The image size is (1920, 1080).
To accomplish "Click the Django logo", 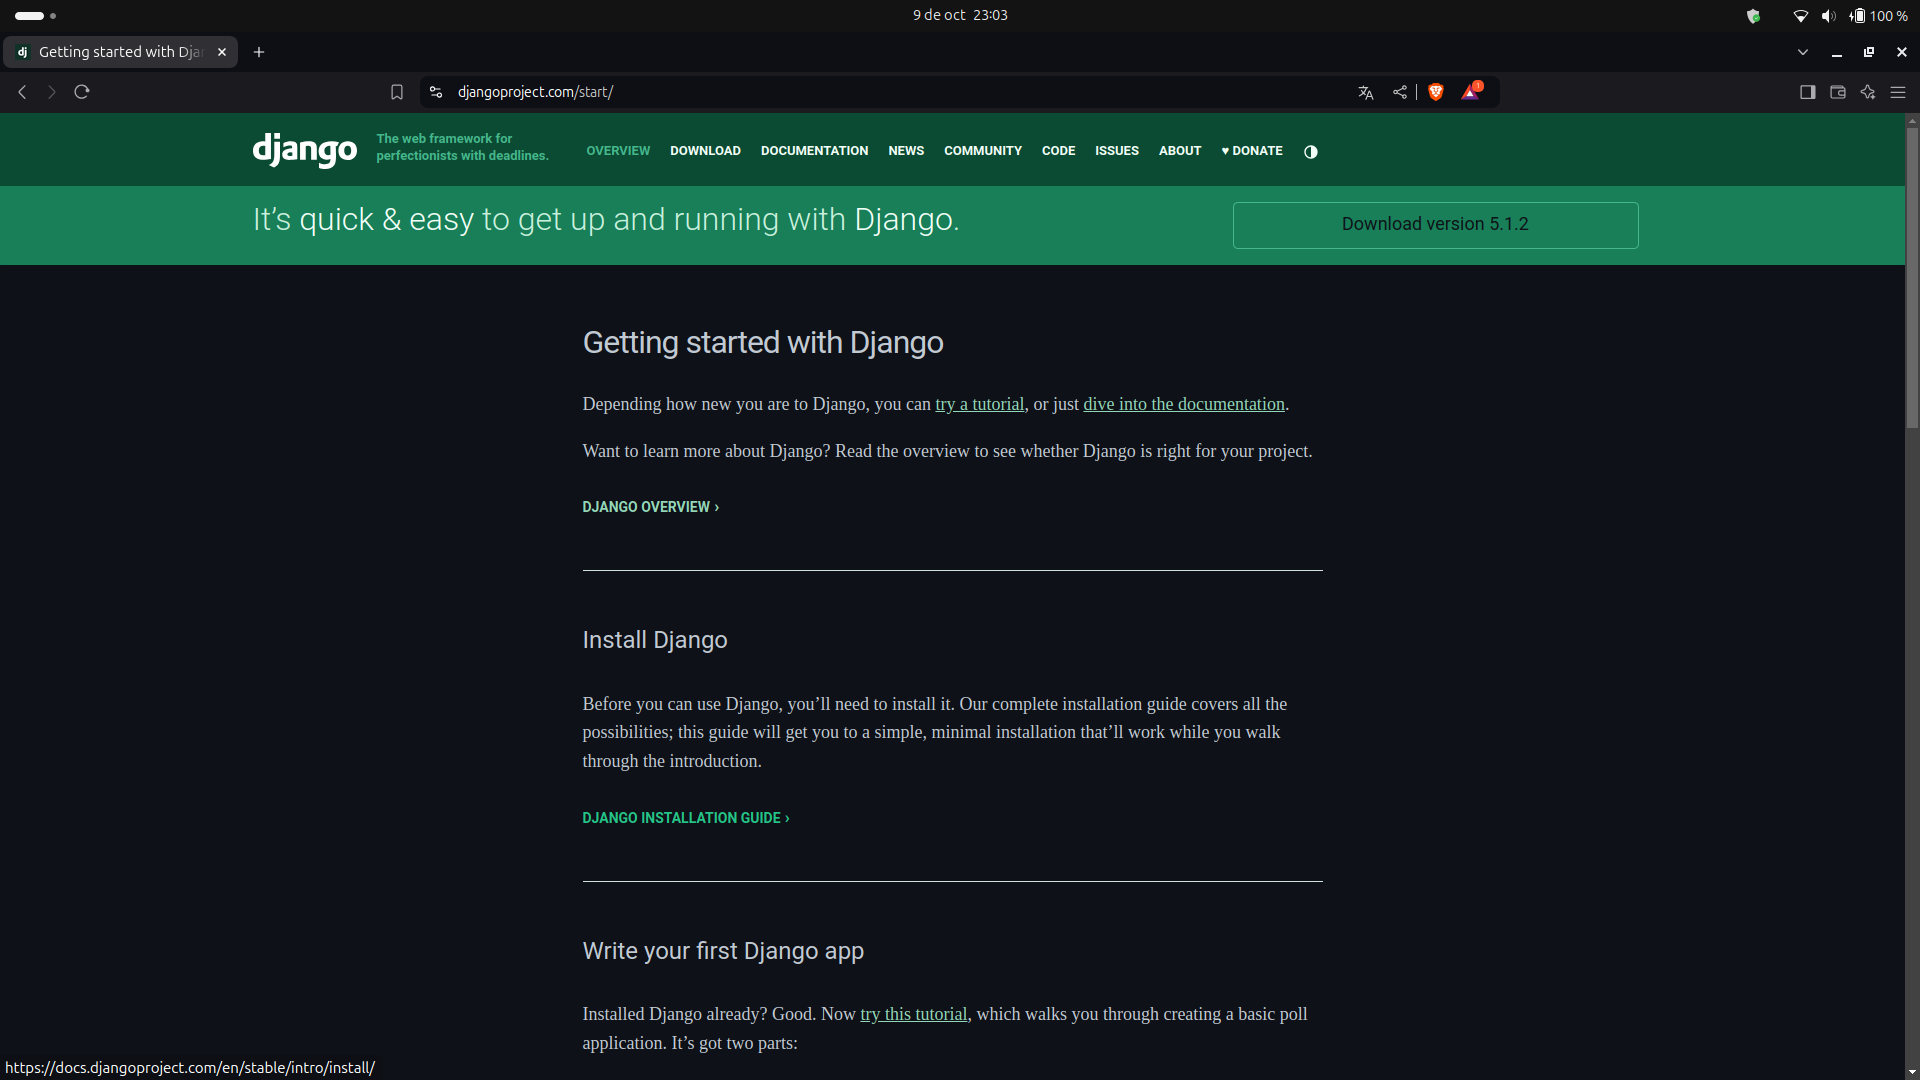I will click(304, 150).
